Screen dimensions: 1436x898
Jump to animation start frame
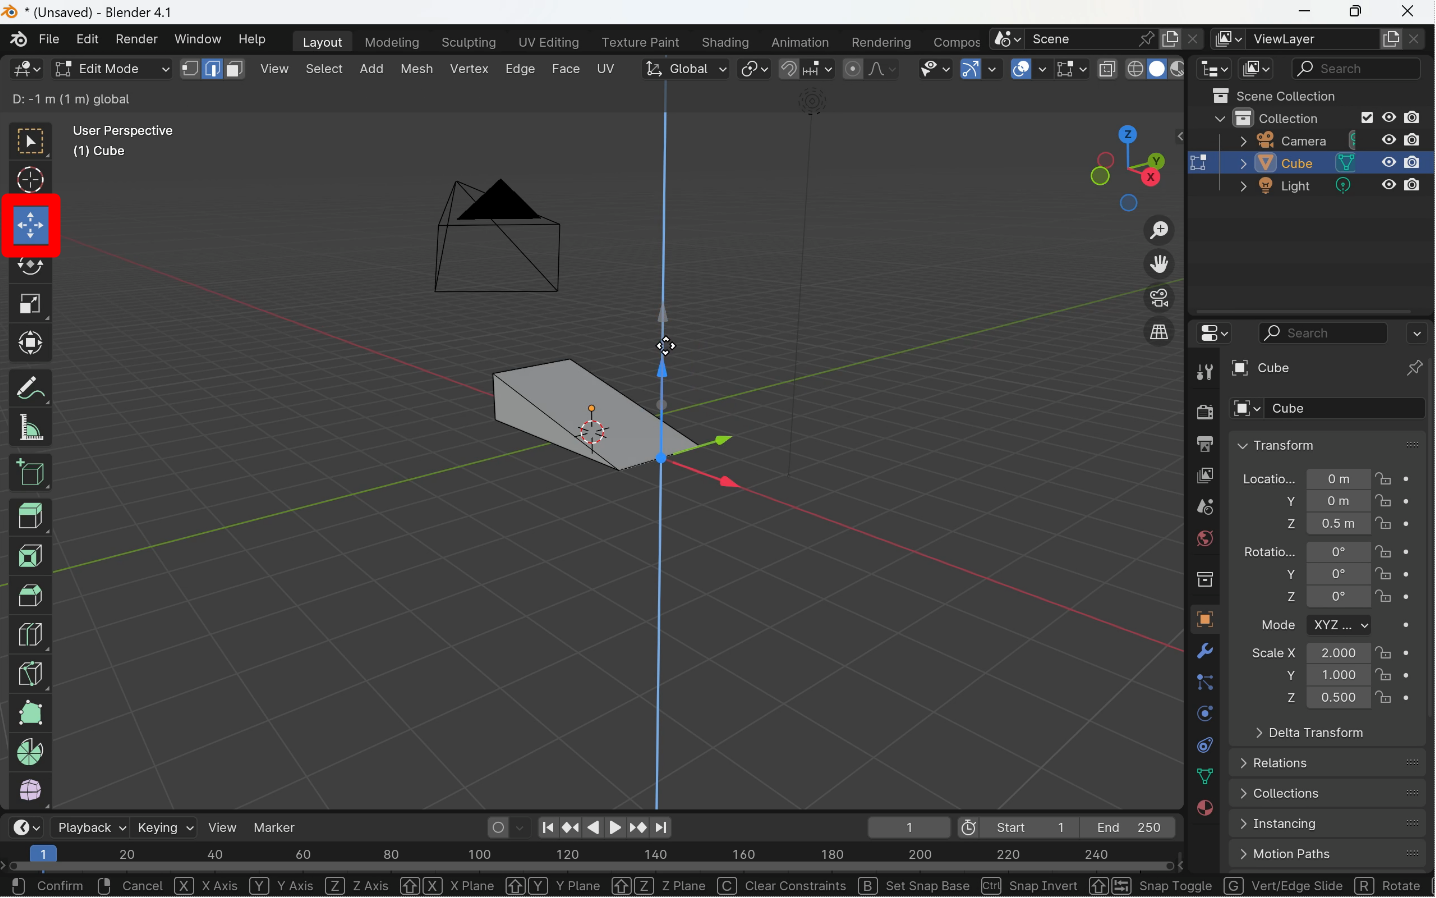tap(548, 828)
